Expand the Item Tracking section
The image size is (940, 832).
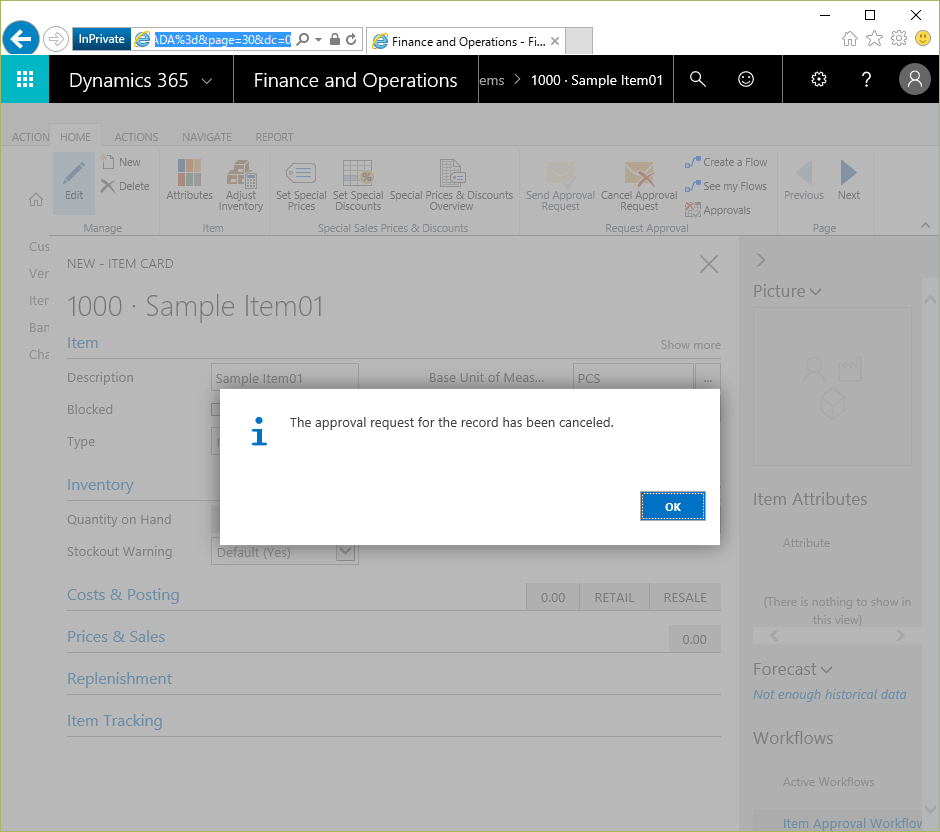[x=115, y=721]
